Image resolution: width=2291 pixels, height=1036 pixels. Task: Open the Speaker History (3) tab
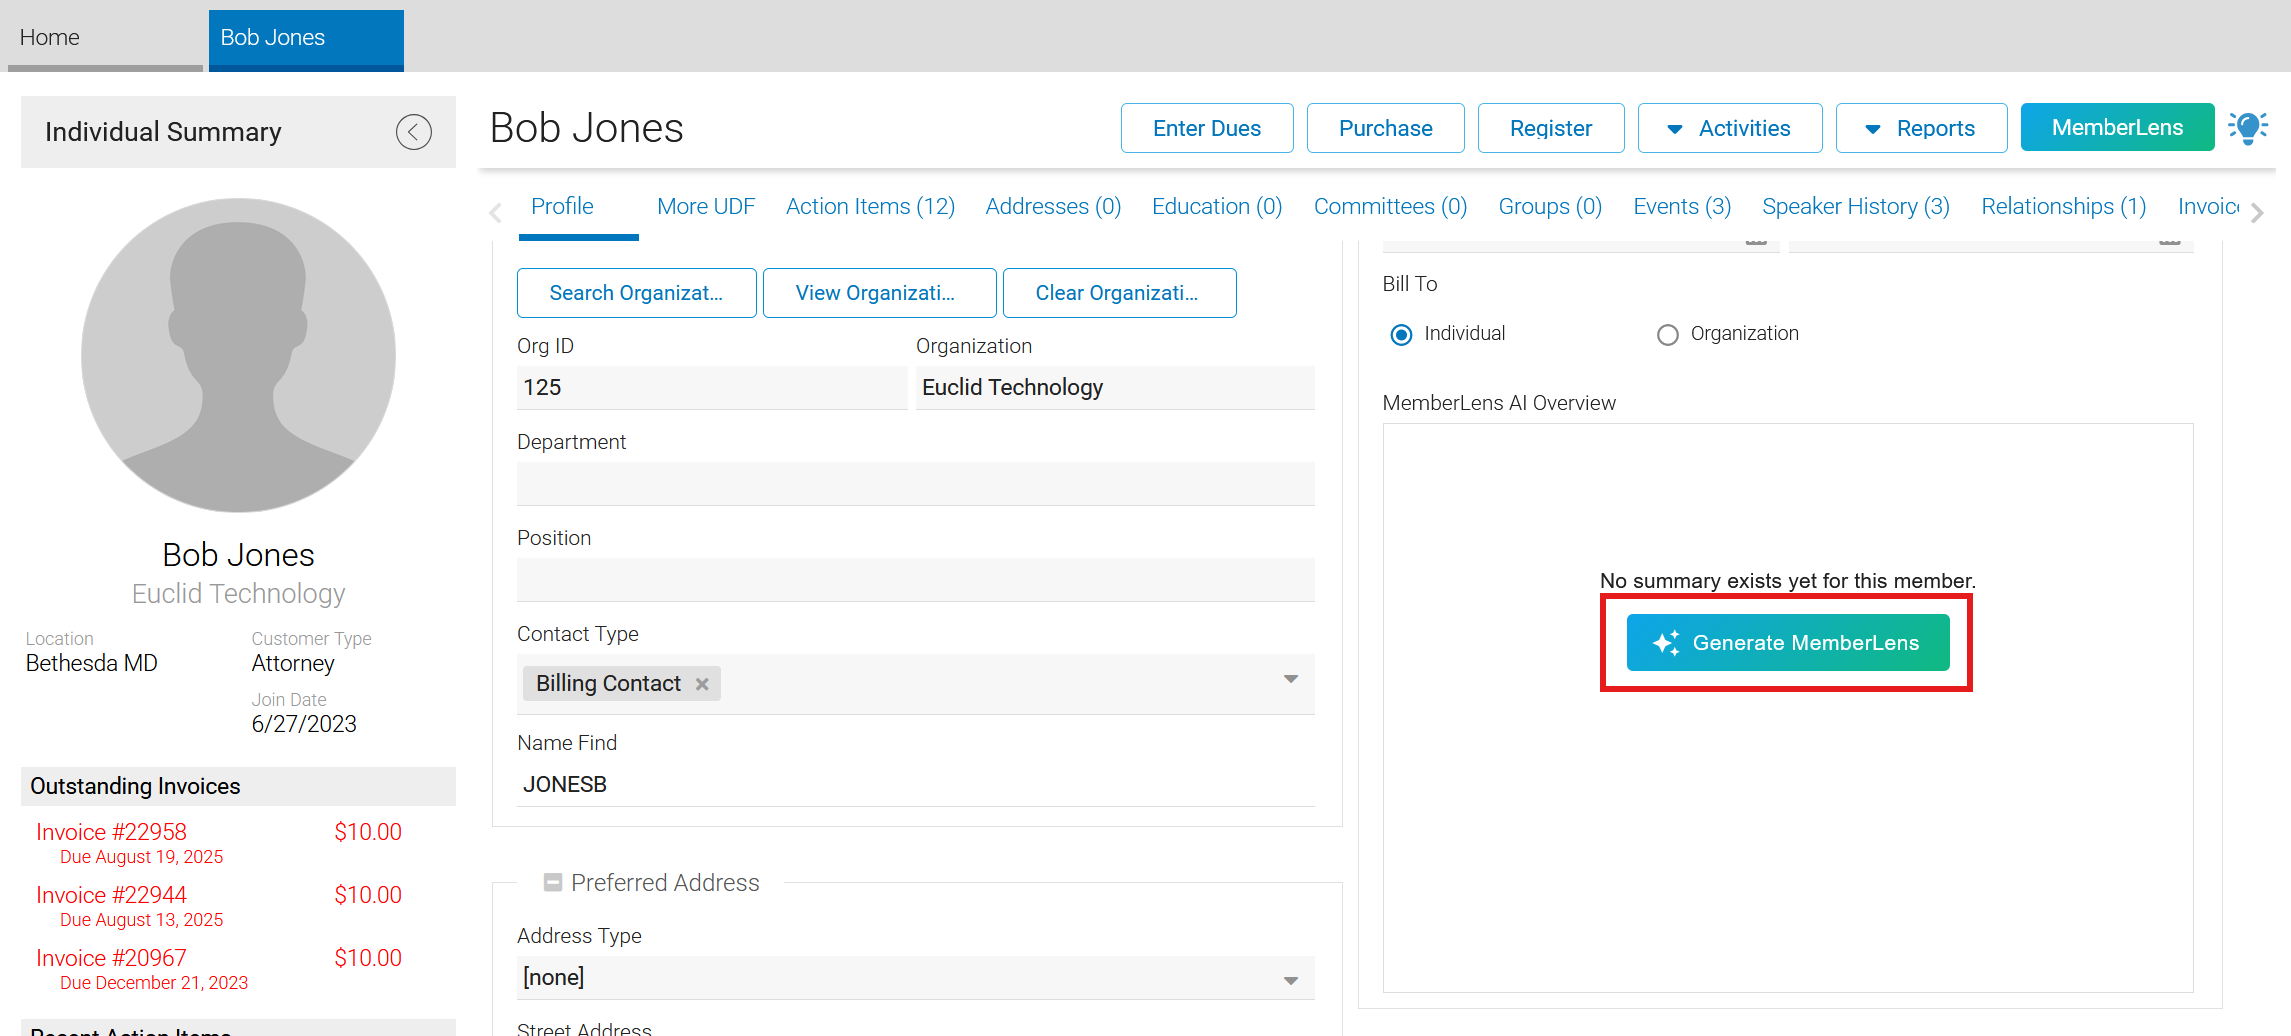coord(1855,206)
